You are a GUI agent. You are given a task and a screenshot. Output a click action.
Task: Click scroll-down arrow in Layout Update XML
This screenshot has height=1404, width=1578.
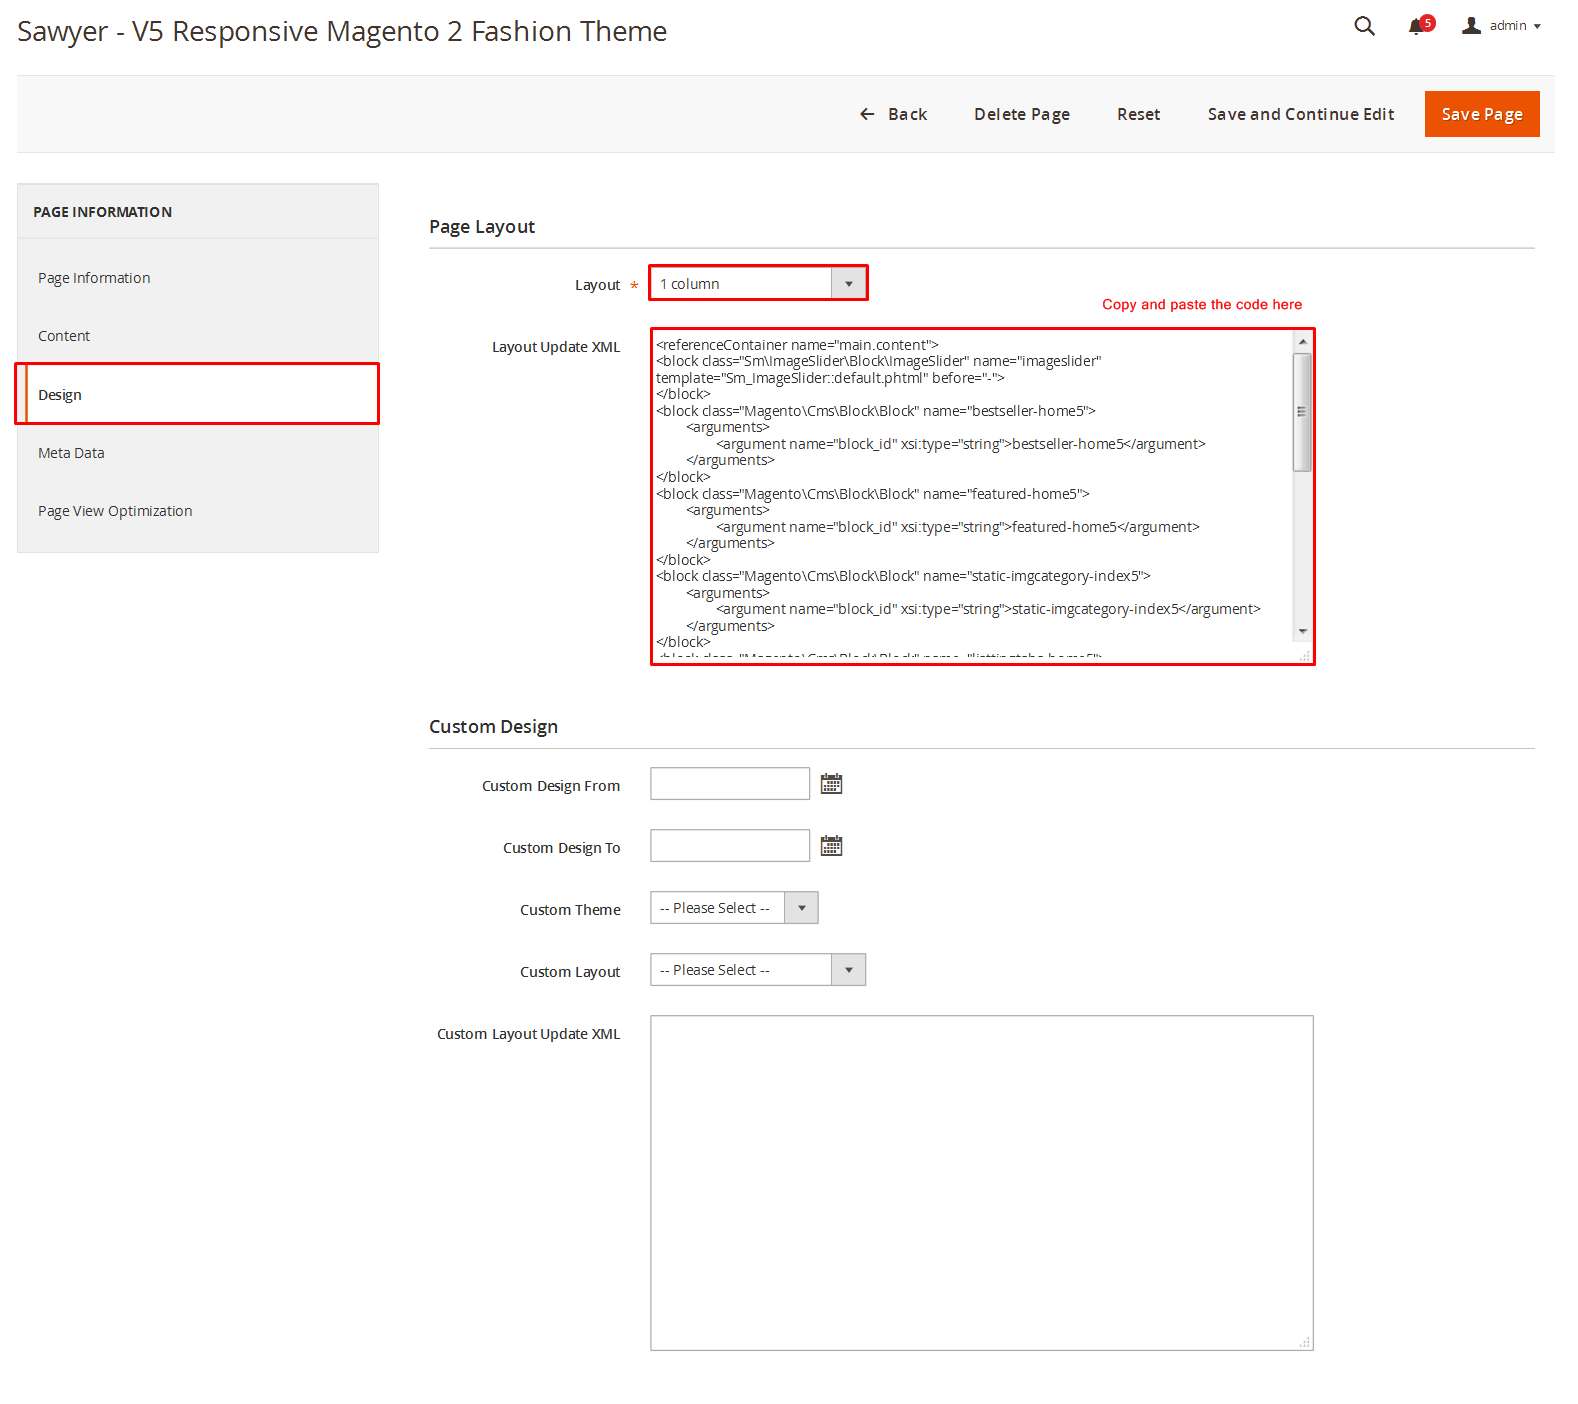pyautogui.click(x=1302, y=631)
